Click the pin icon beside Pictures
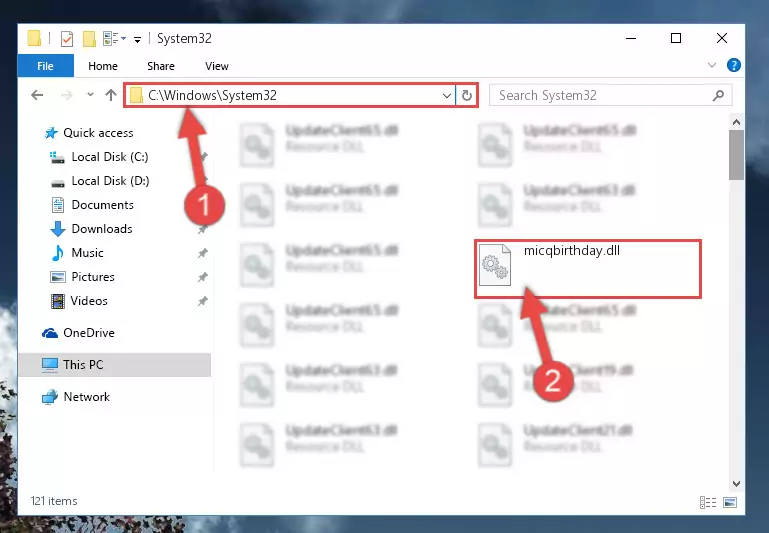This screenshot has width=769, height=533. click(x=203, y=277)
